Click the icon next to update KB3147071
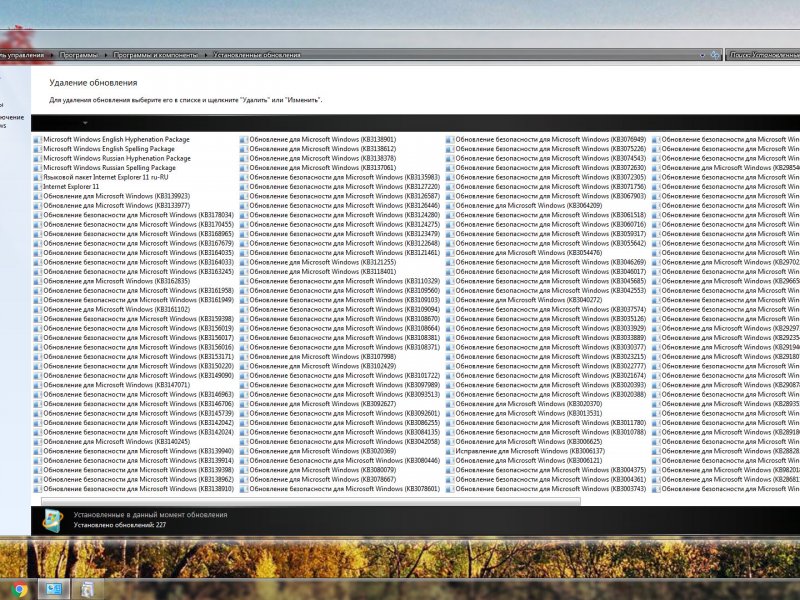Image resolution: width=800 pixels, height=600 pixels. tap(37, 385)
